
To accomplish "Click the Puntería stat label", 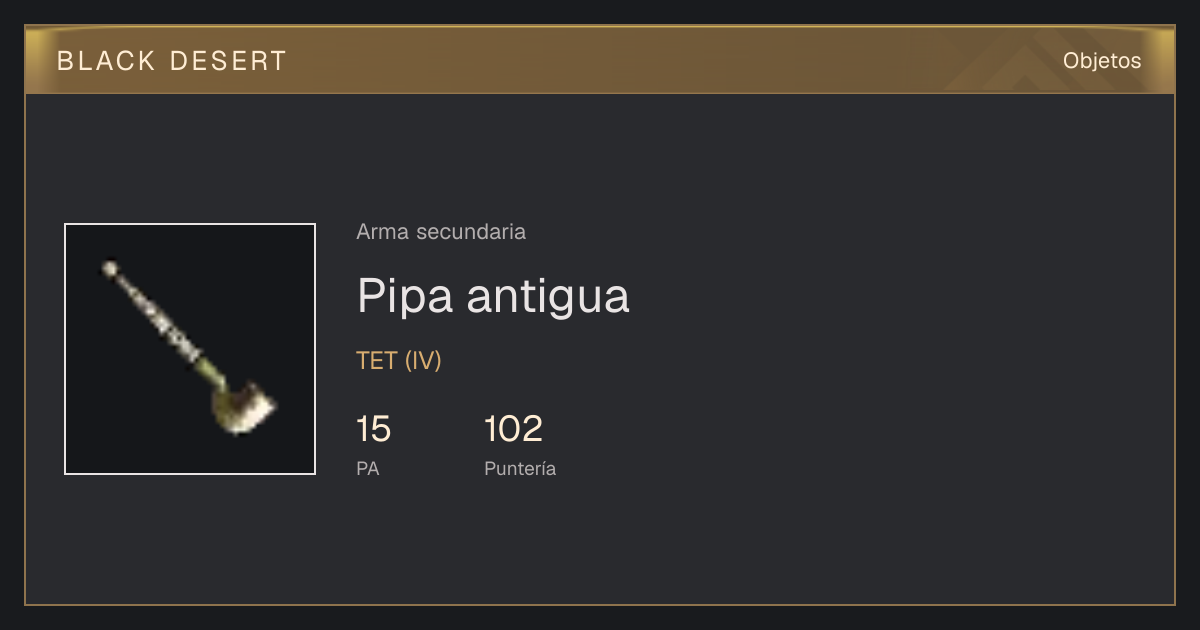I will pyautogui.click(x=520, y=468).
